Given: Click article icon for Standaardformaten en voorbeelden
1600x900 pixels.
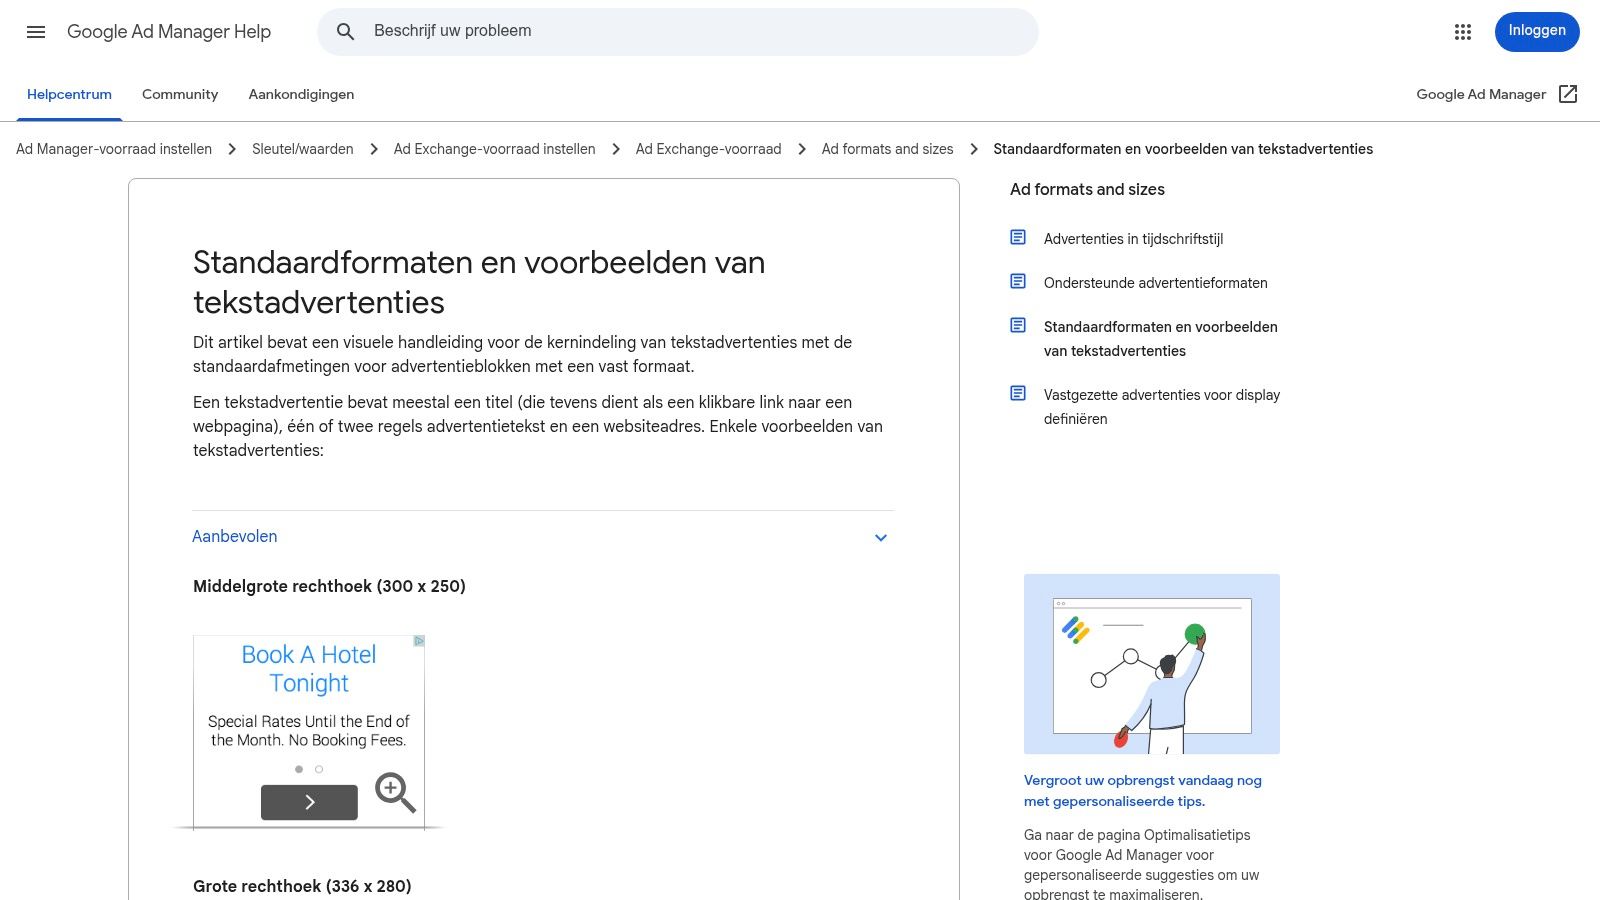Looking at the screenshot, I should pyautogui.click(x=1018, y=325).
